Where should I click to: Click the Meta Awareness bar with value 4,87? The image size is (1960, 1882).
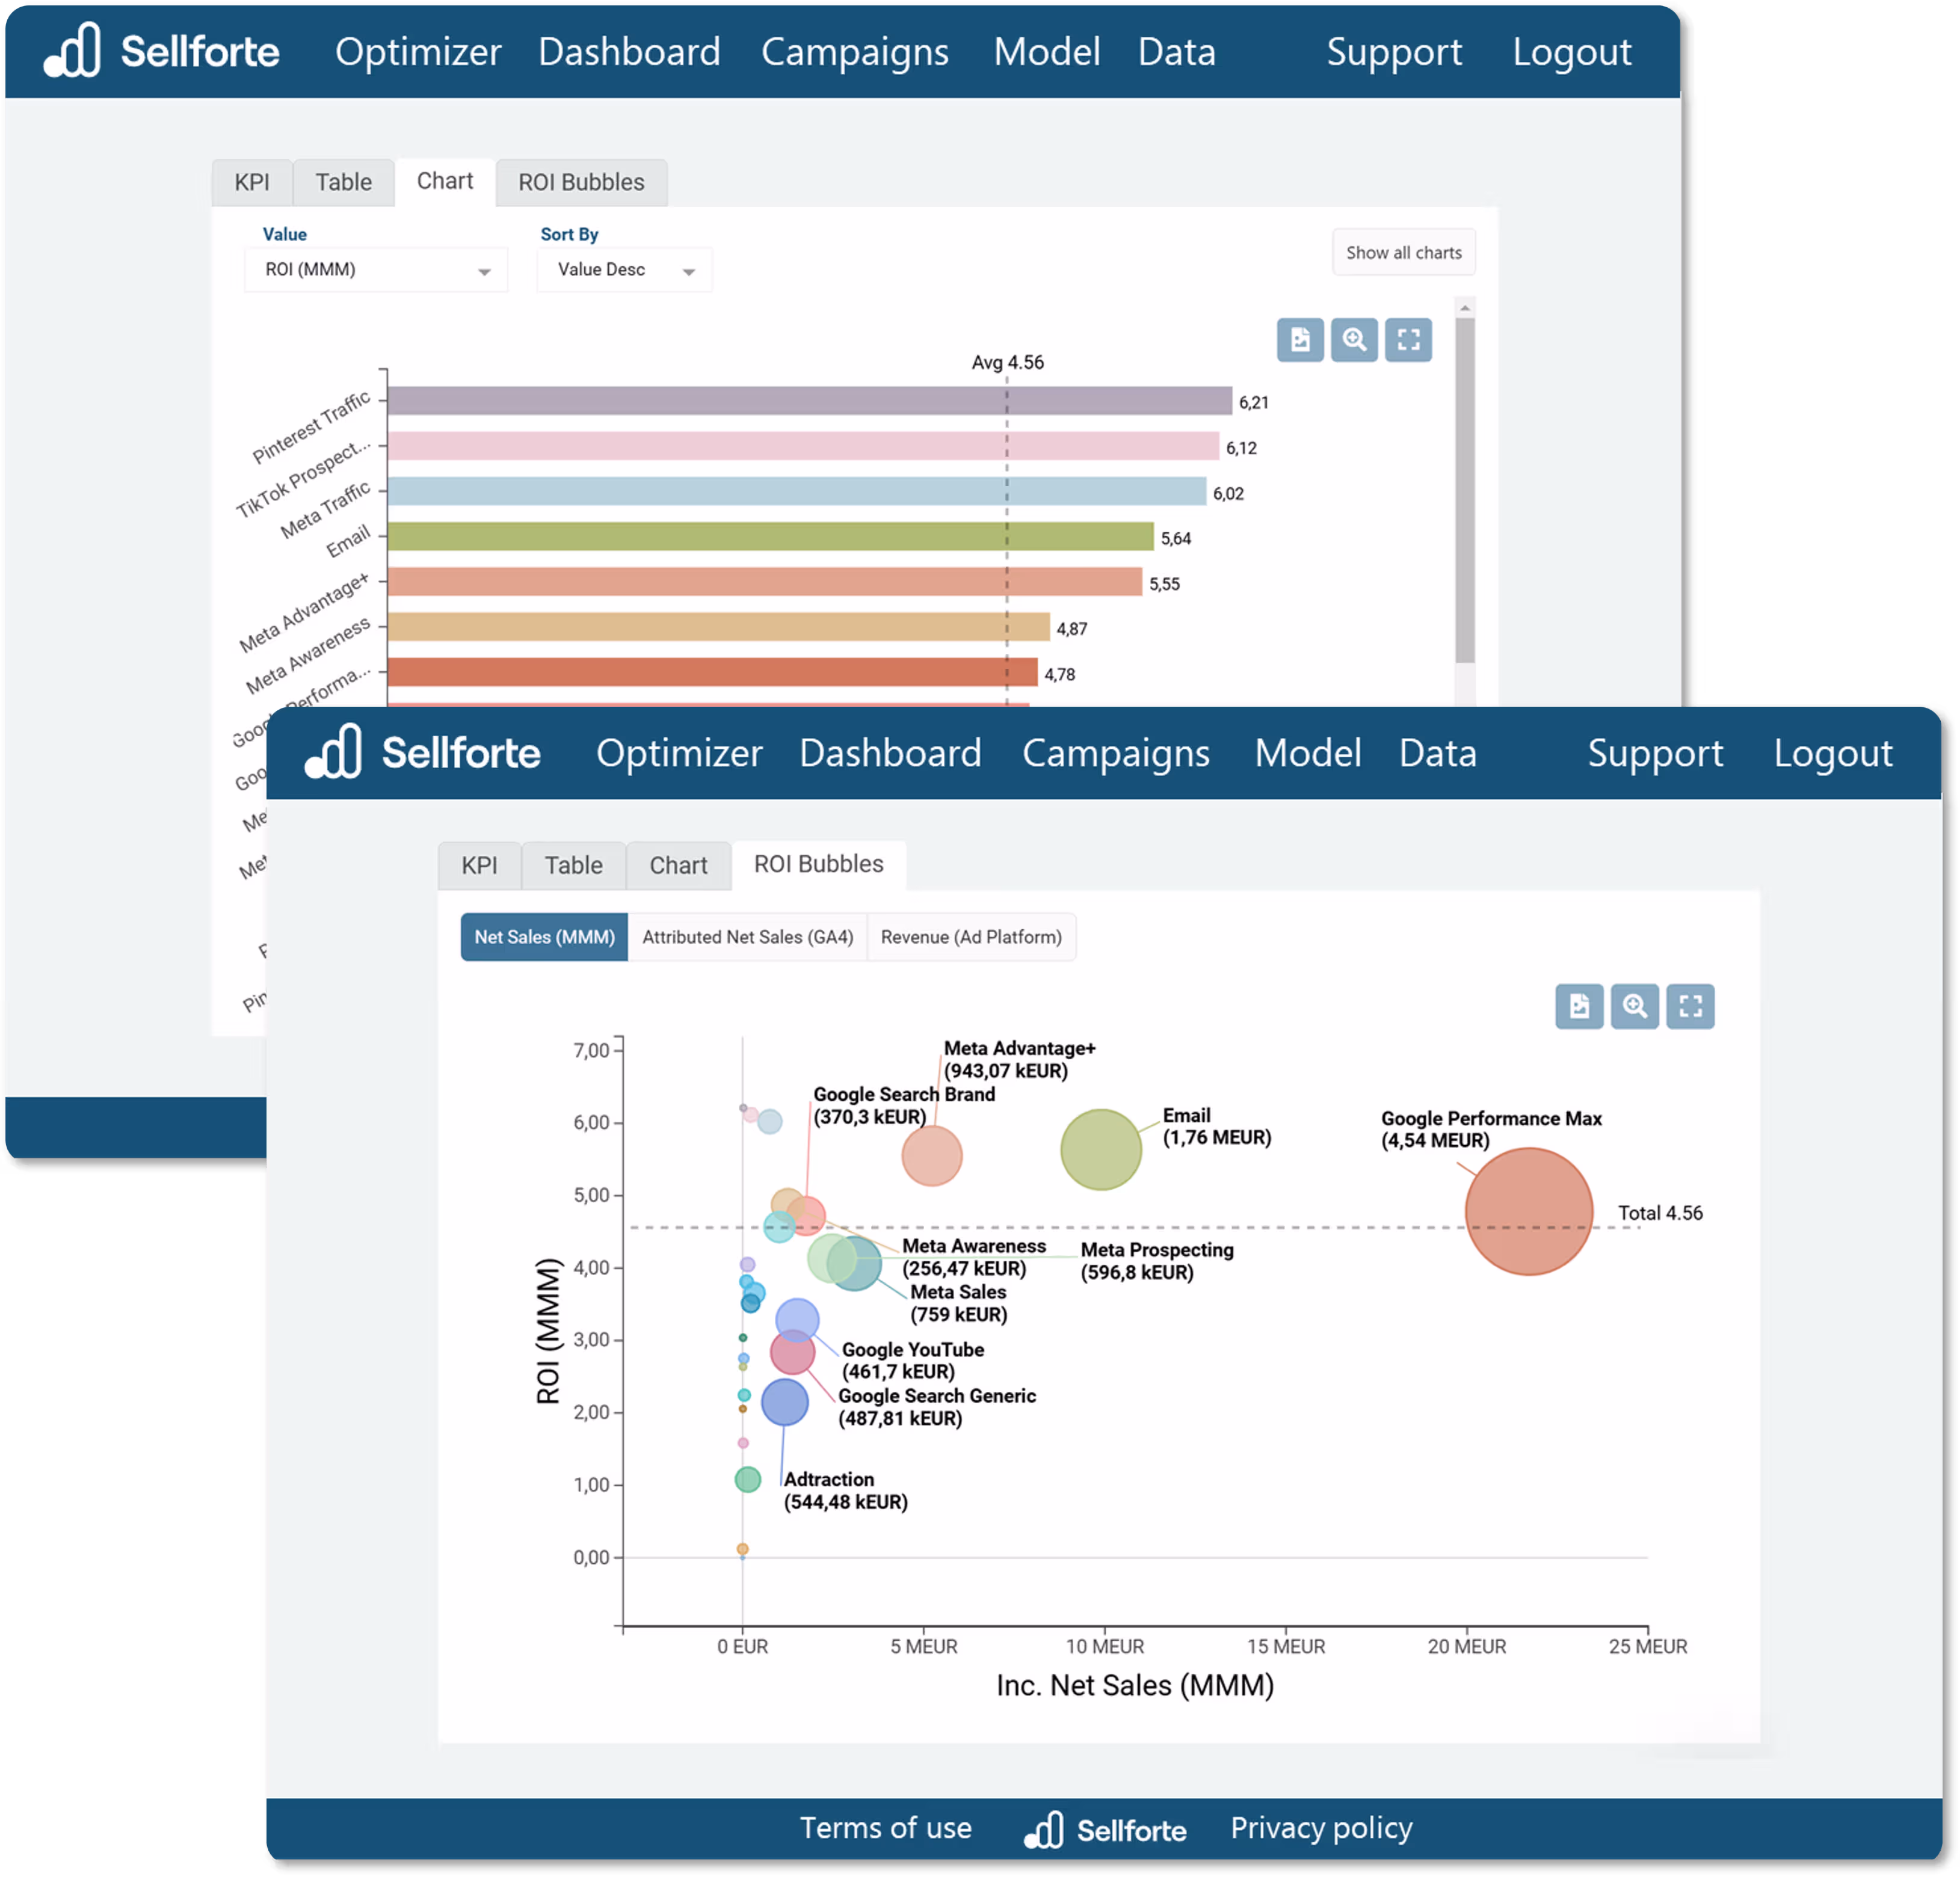pyautogui.click(x=719, y=627)
